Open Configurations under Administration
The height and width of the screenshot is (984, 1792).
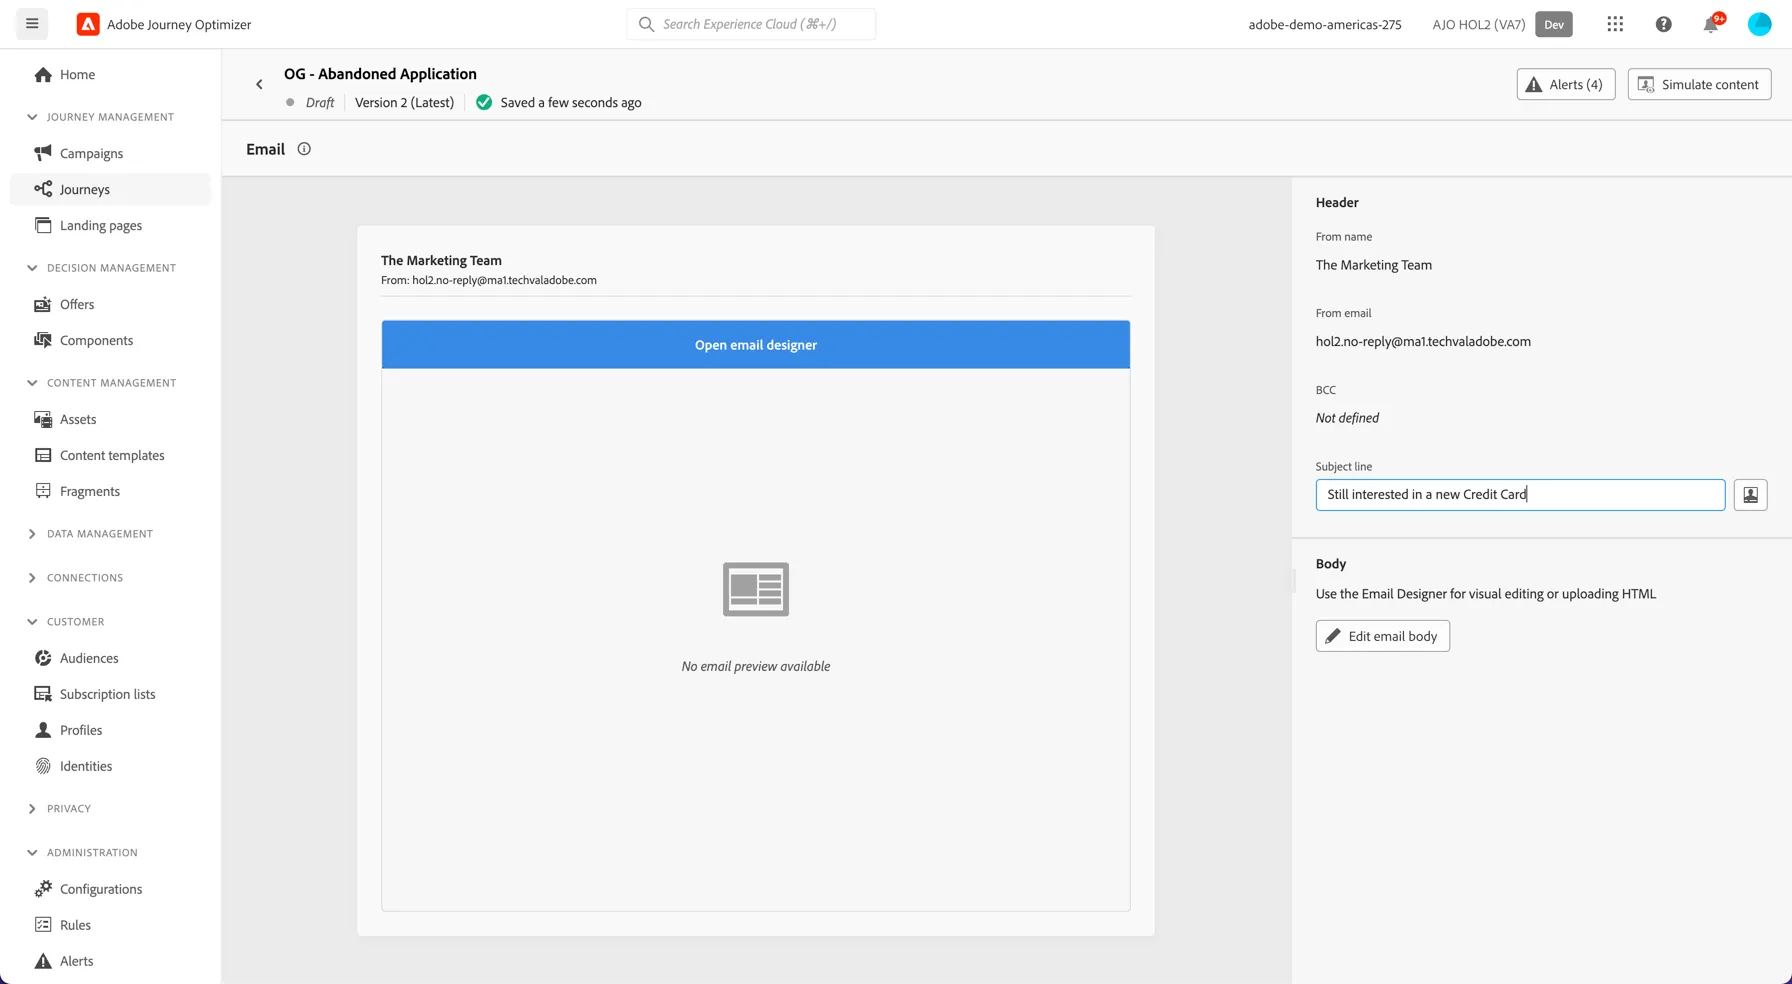pos(110,889)
